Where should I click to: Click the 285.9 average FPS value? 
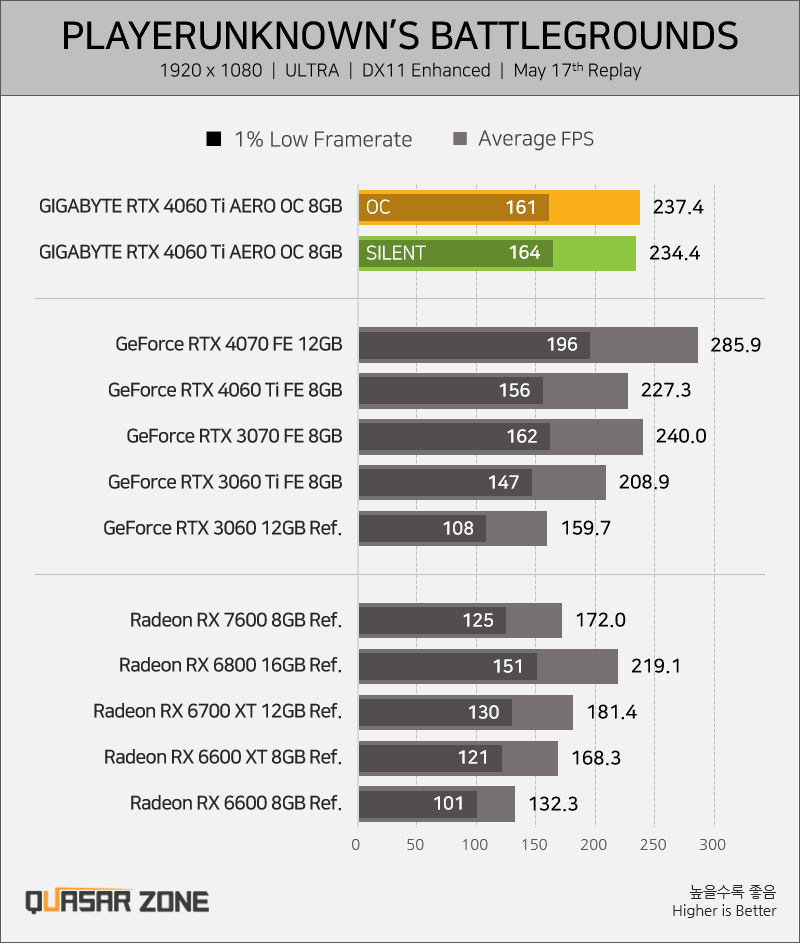click(736, 345)
